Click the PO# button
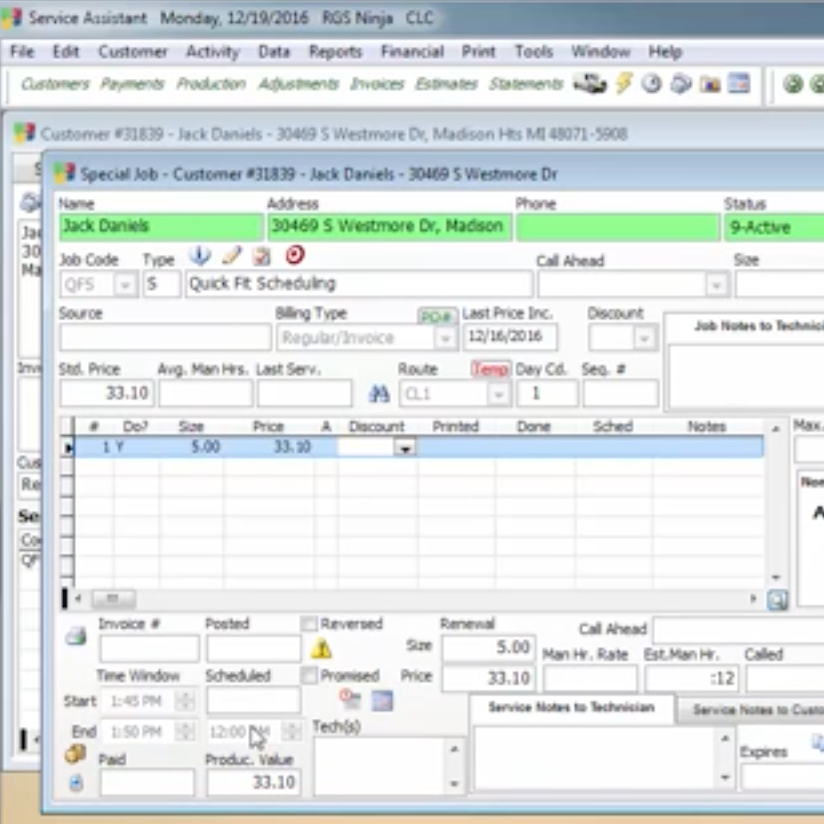The height and width of the screenshot is (824, 824). click(437, 316)
